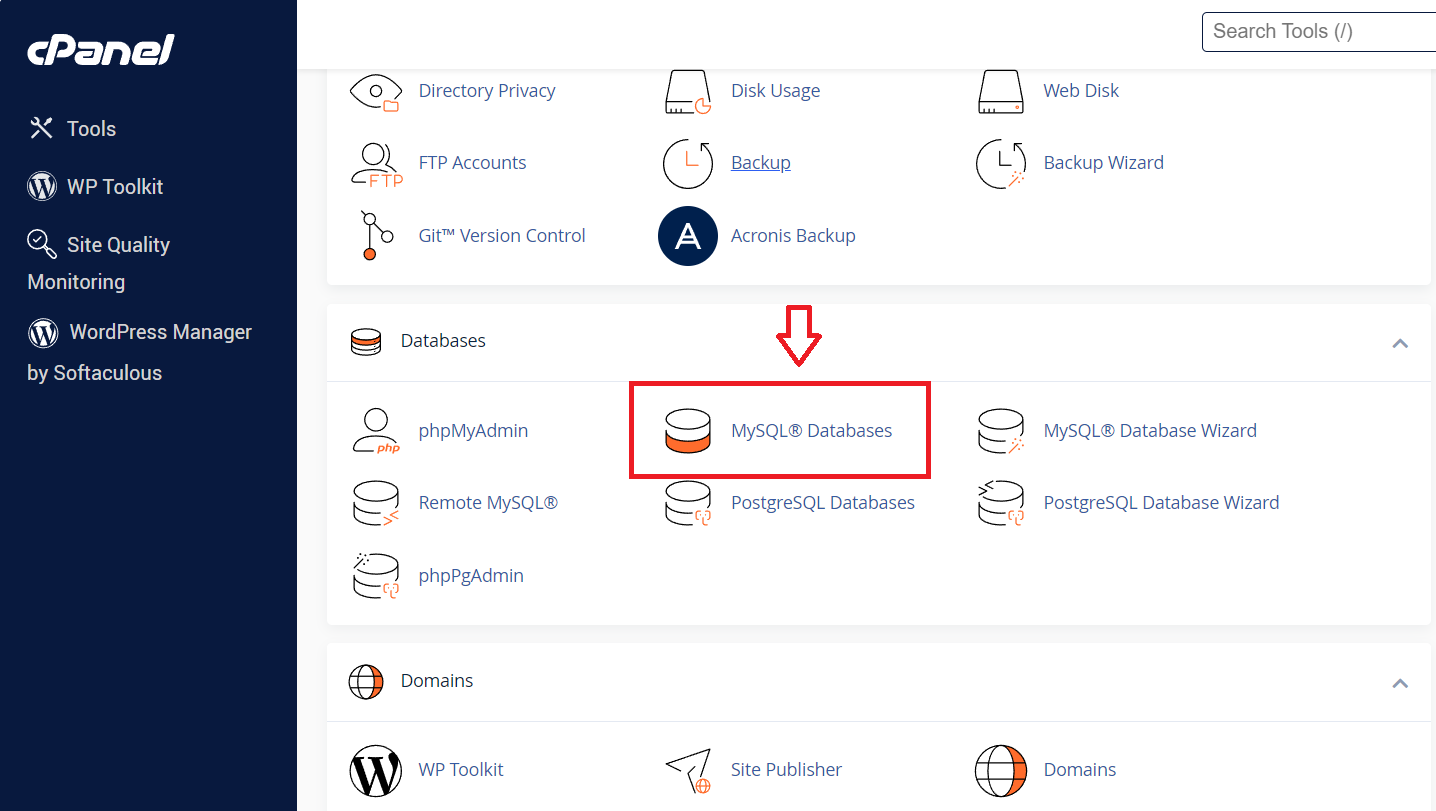1436x811 pixels.
Task: Collapse the Databases section chevron
Action: pyautogui.click(x=1400, y=343)
